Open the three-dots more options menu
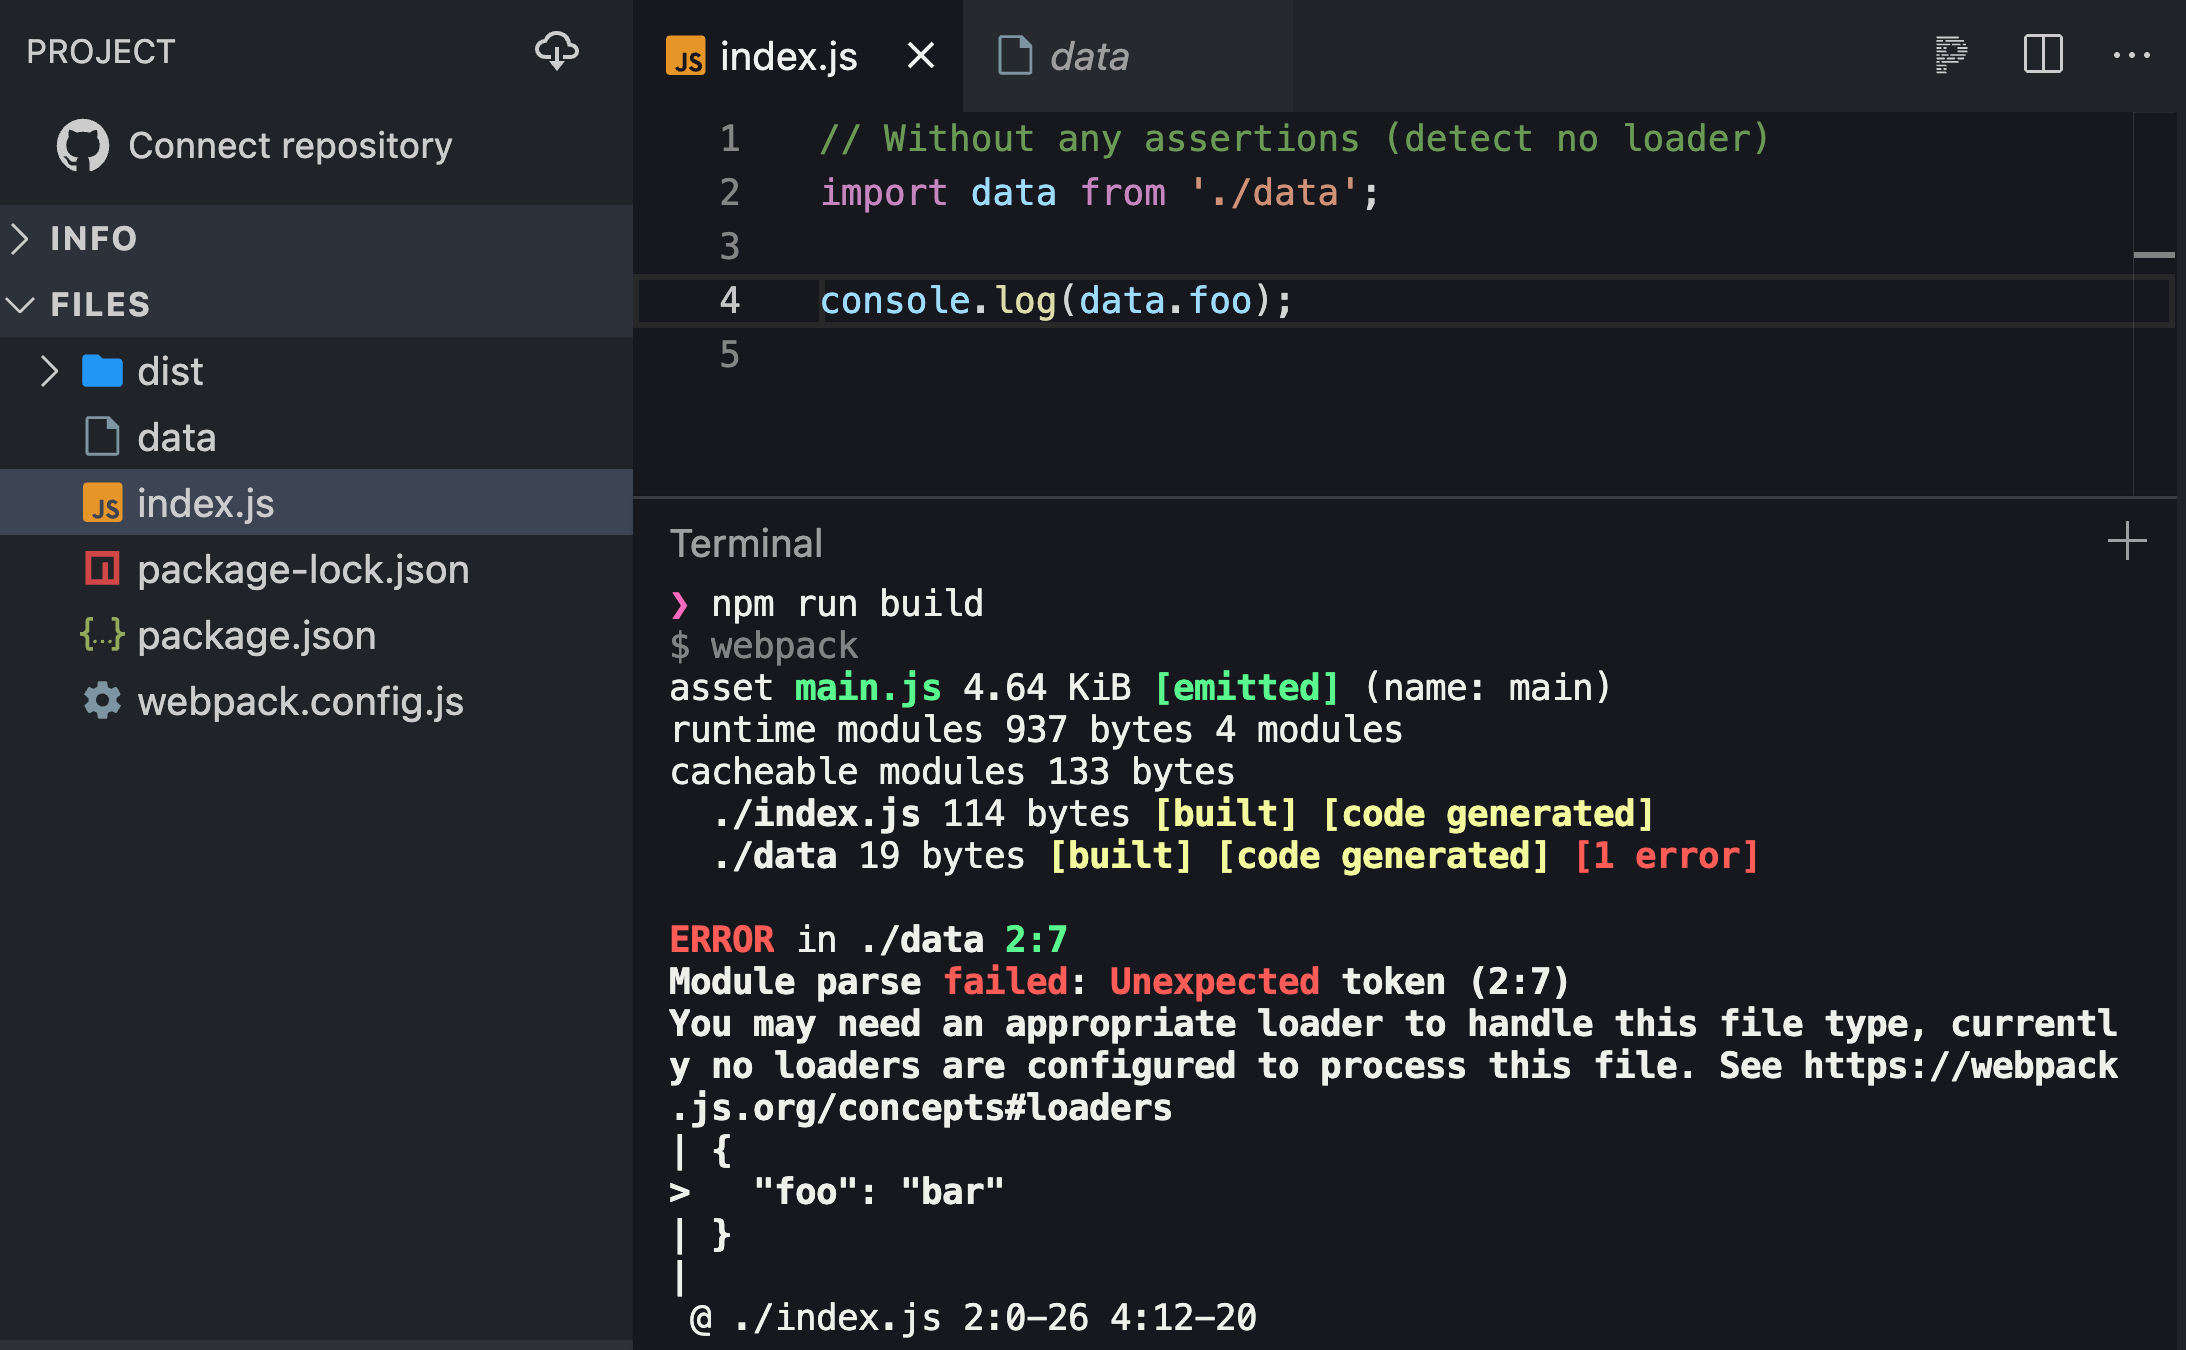 [x=2131, y=55]
